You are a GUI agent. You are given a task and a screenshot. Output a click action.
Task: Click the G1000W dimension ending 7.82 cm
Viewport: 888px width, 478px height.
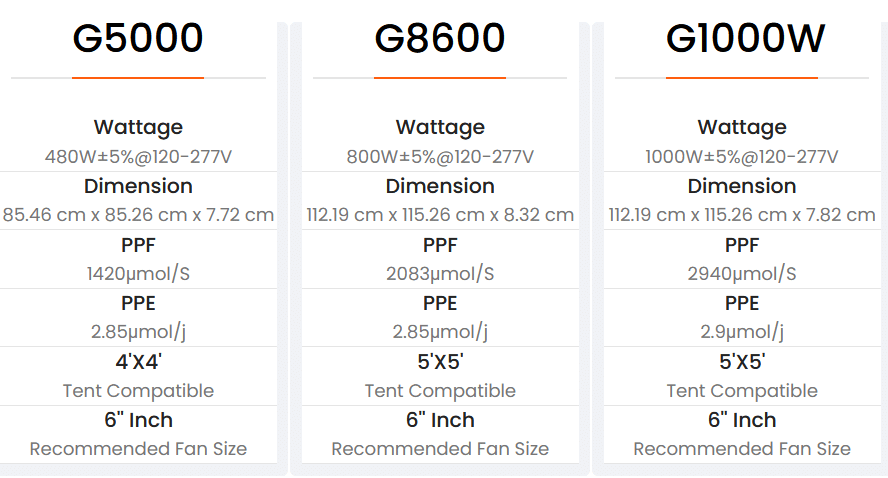click(x=742, y=215)
